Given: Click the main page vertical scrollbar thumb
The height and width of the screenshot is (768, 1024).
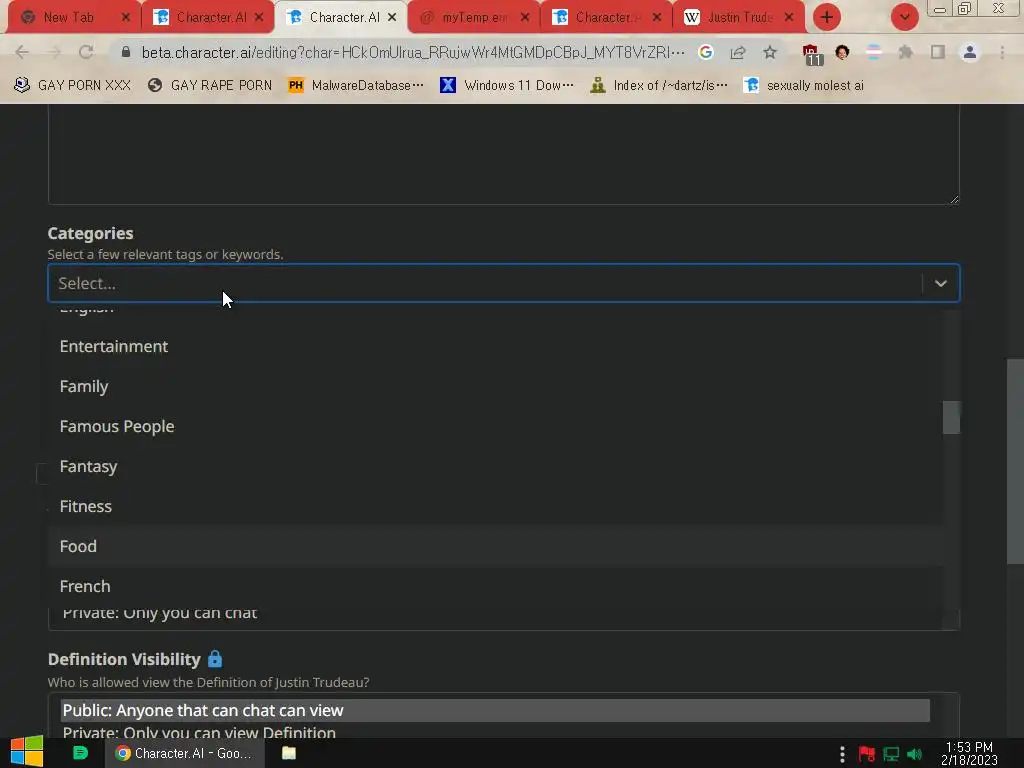Looking at the screenshot, I should 1015,461.
